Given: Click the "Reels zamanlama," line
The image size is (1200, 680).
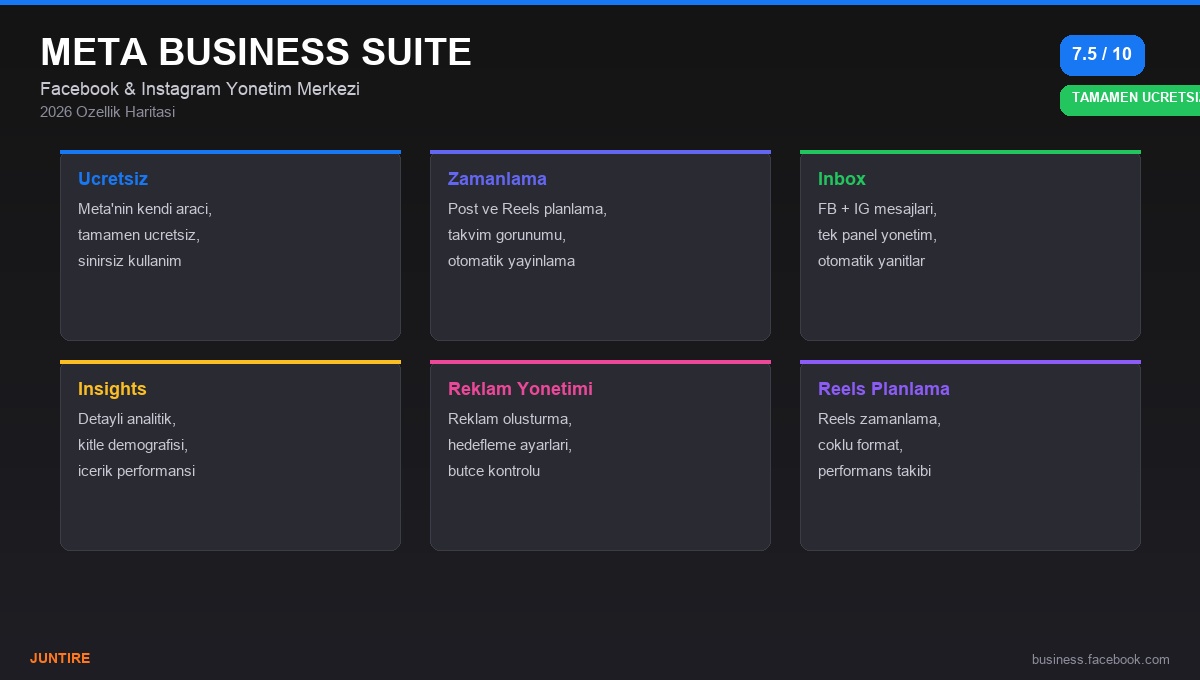Looking at the screenshot, I should pos(879,419).
